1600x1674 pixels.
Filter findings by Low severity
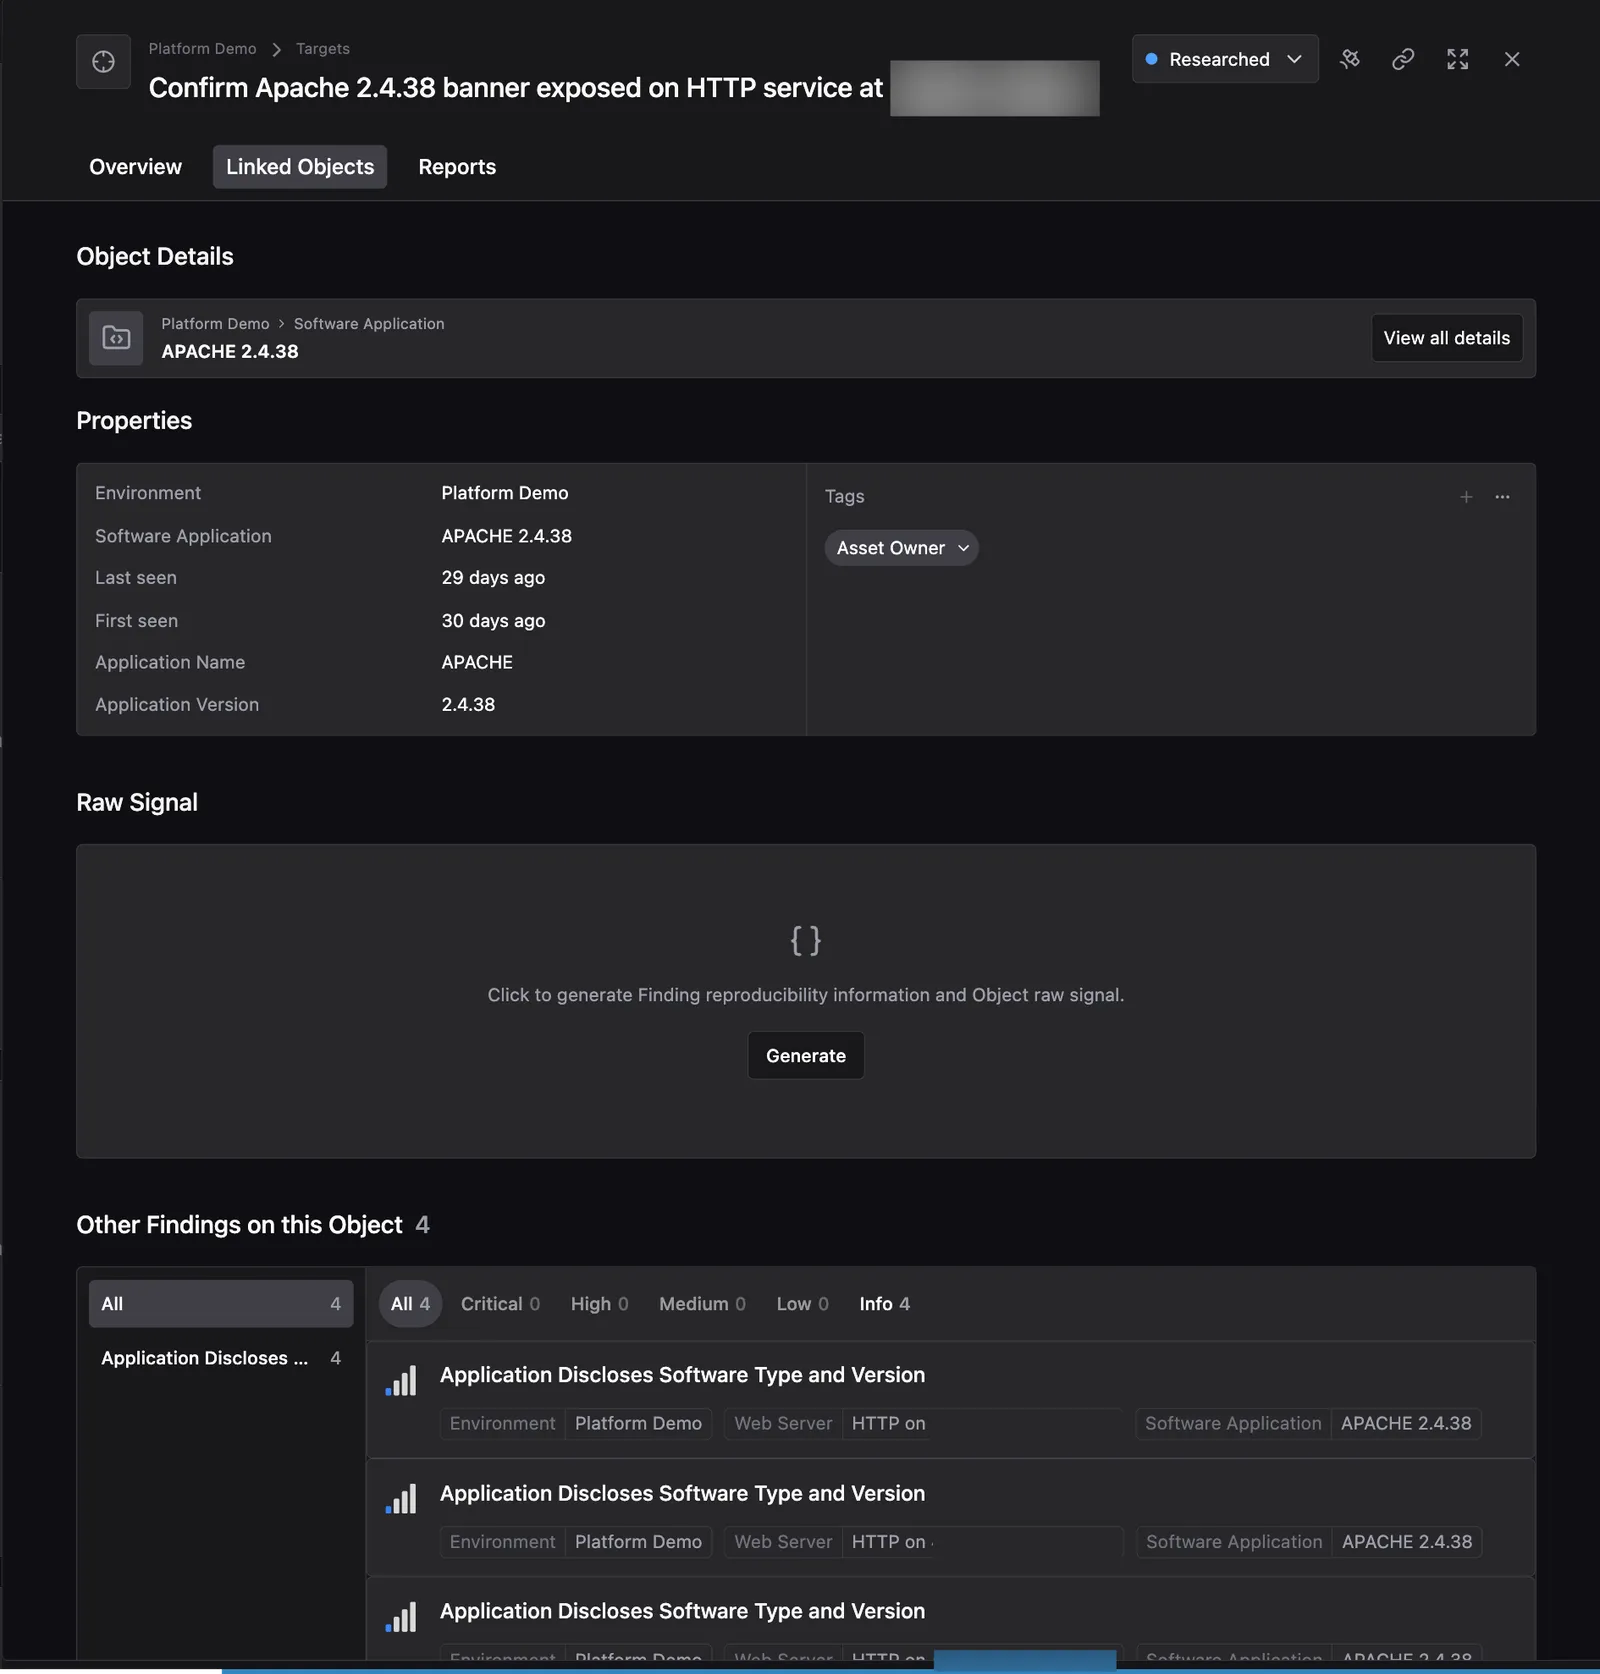pyautogui.click(x=802, y=1304)
